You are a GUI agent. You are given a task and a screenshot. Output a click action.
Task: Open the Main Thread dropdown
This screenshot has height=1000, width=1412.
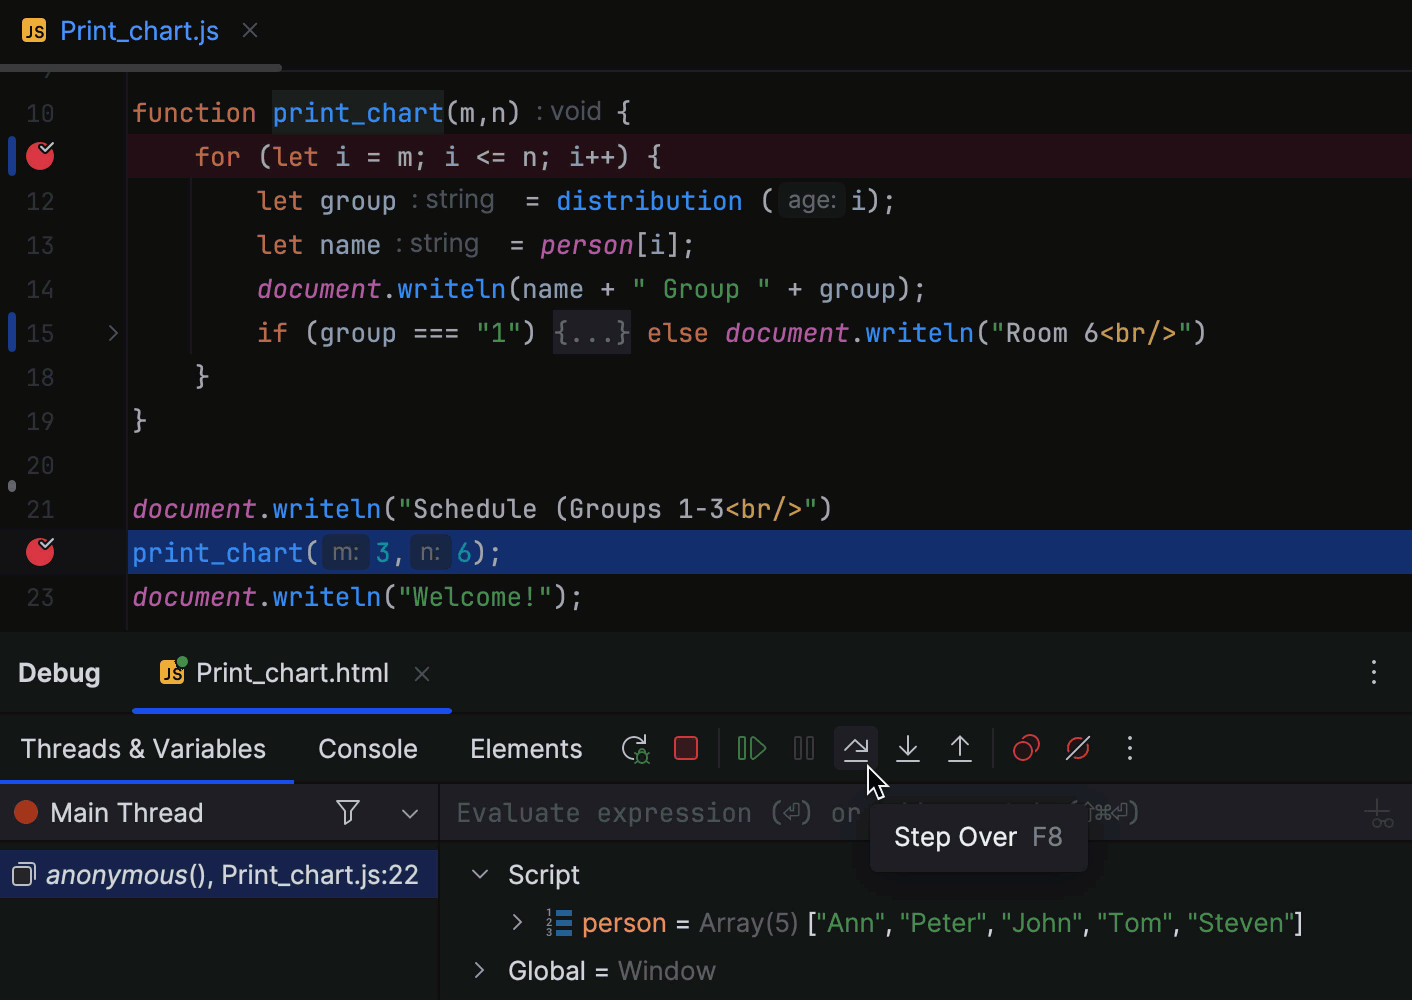[410, 814]
